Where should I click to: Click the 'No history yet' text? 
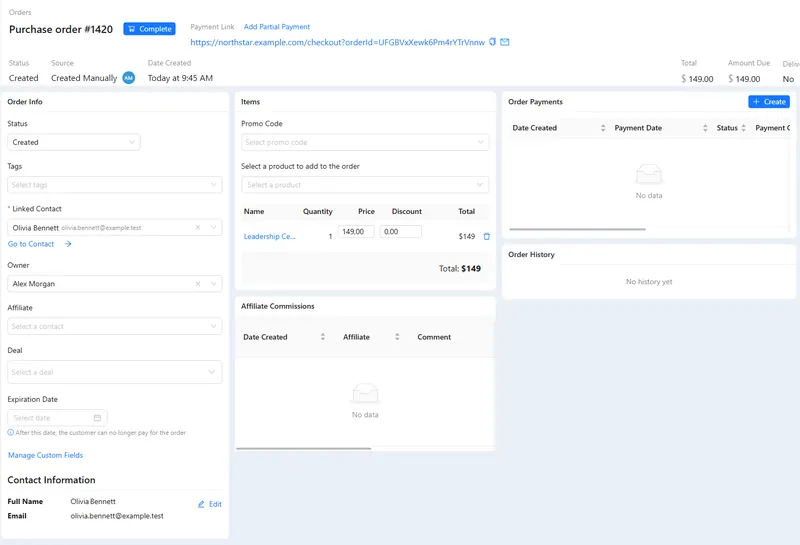[649, 282]
